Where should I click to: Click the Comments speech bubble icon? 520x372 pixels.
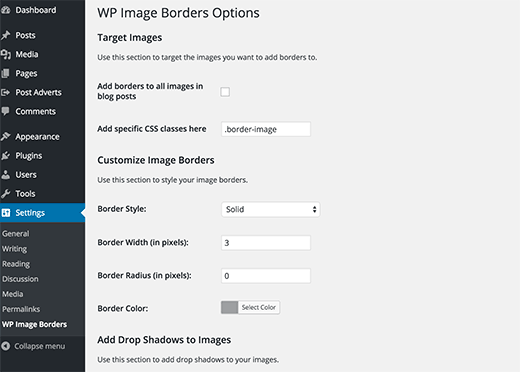click(5, 111)
